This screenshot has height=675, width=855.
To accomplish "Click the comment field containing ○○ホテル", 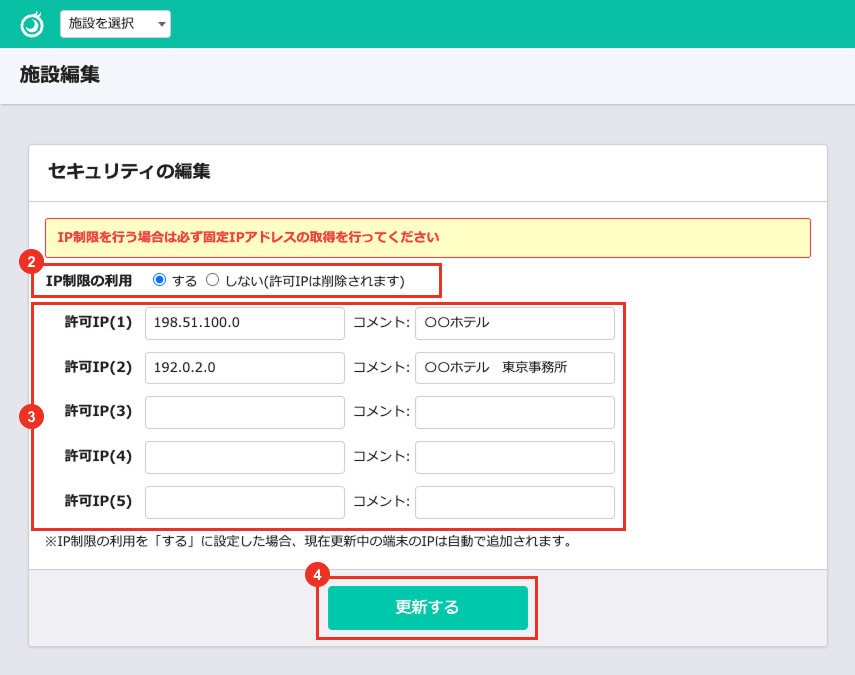I will point(514,323).
